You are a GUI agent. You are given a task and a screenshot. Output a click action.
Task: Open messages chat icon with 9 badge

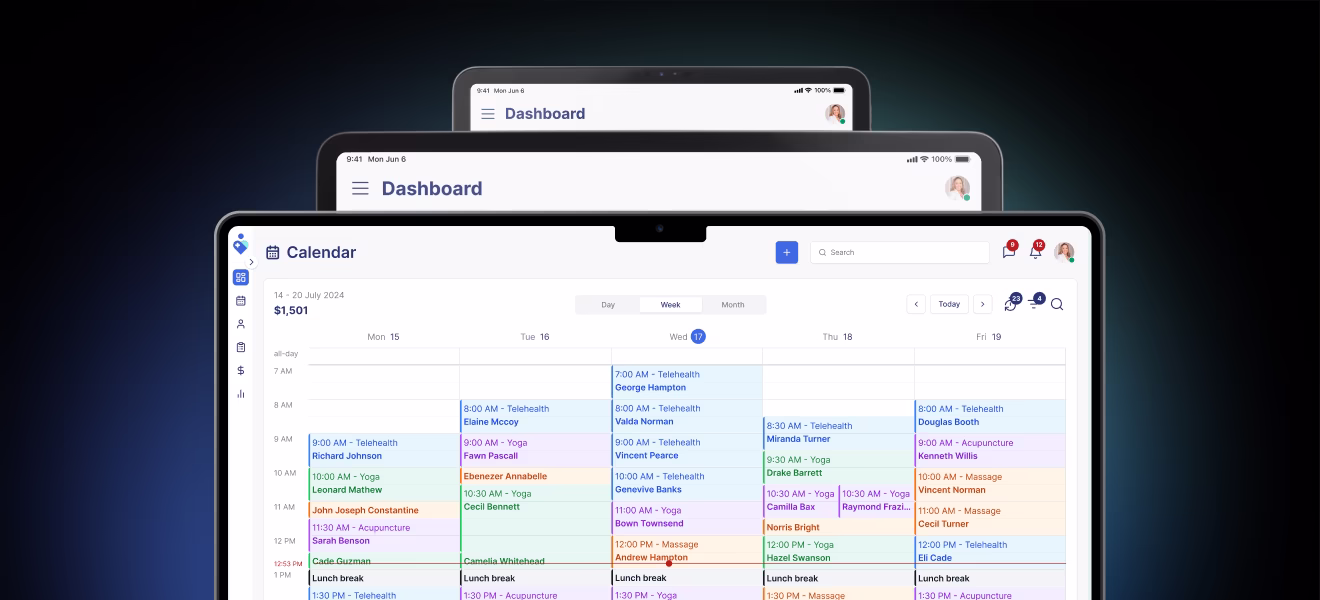[x=1008, y=252]
